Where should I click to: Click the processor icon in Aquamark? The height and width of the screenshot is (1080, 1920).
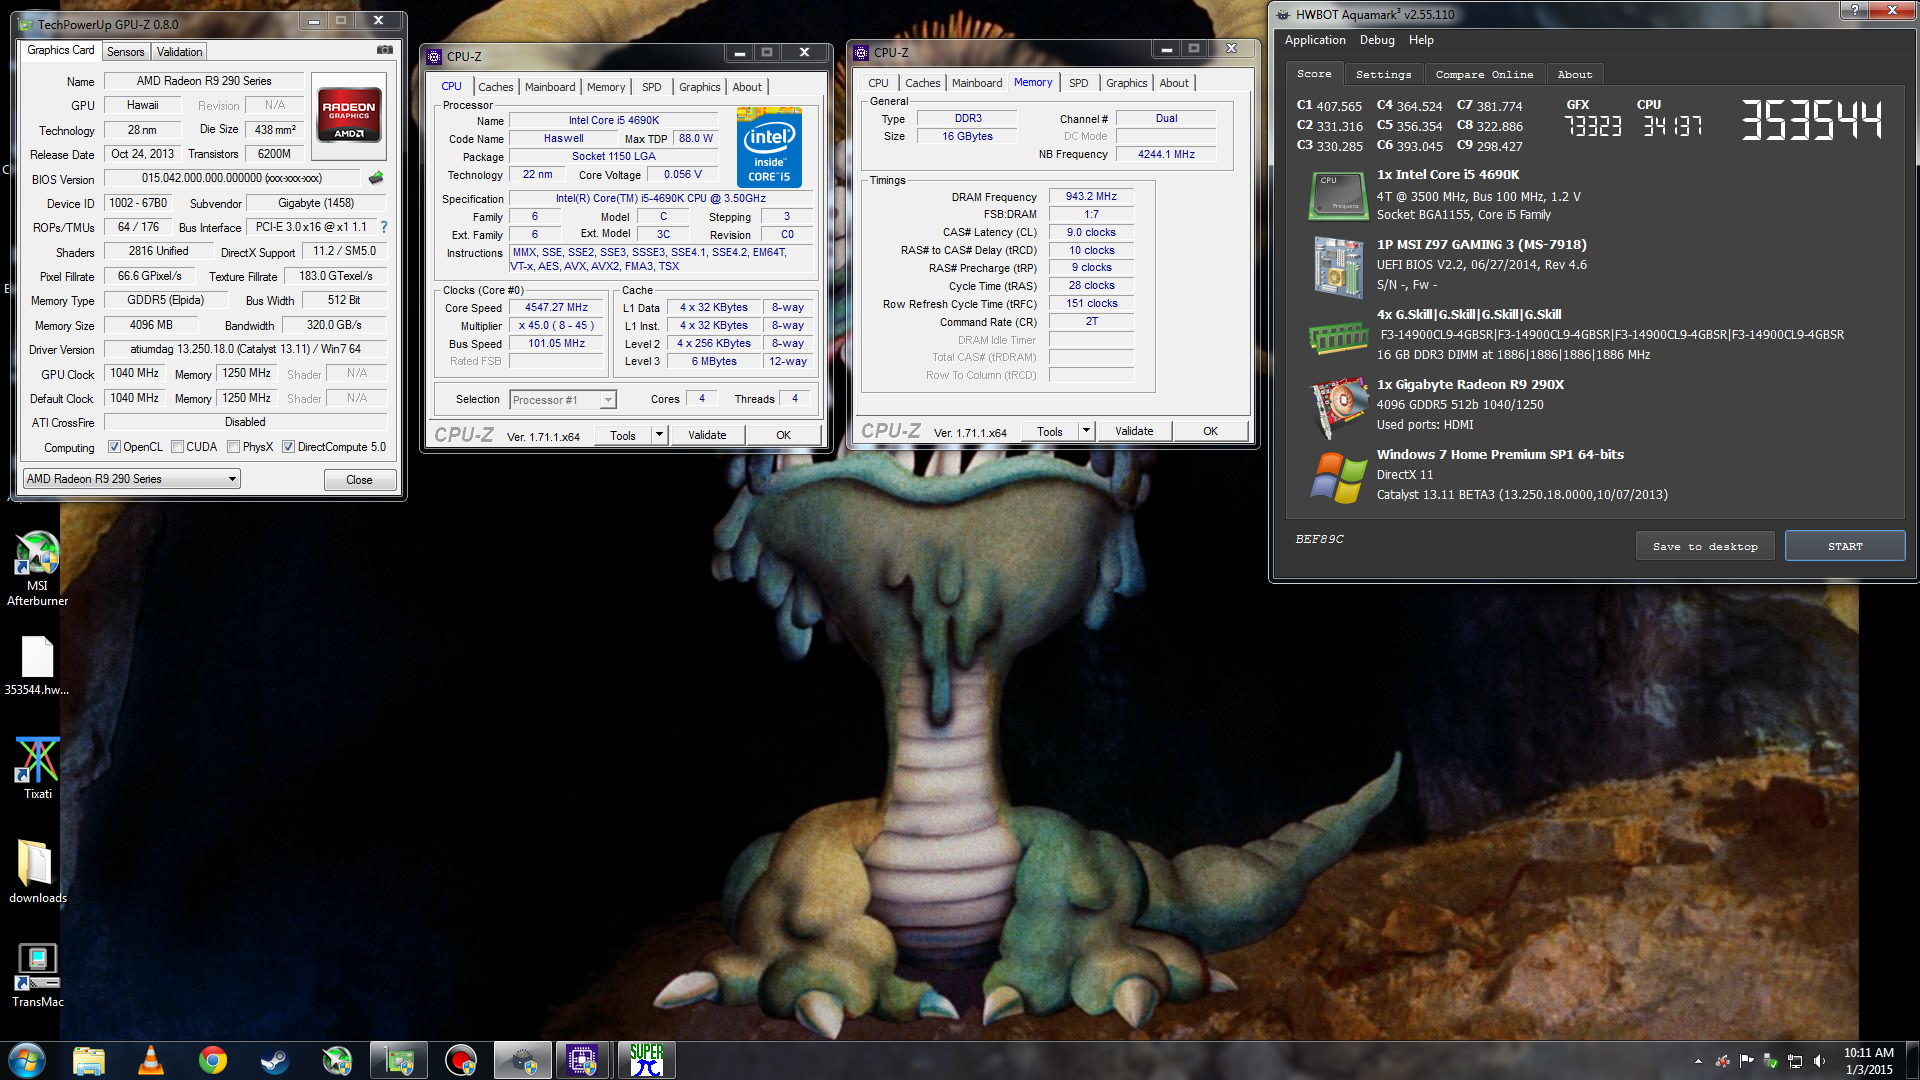tap(1338, 196)
